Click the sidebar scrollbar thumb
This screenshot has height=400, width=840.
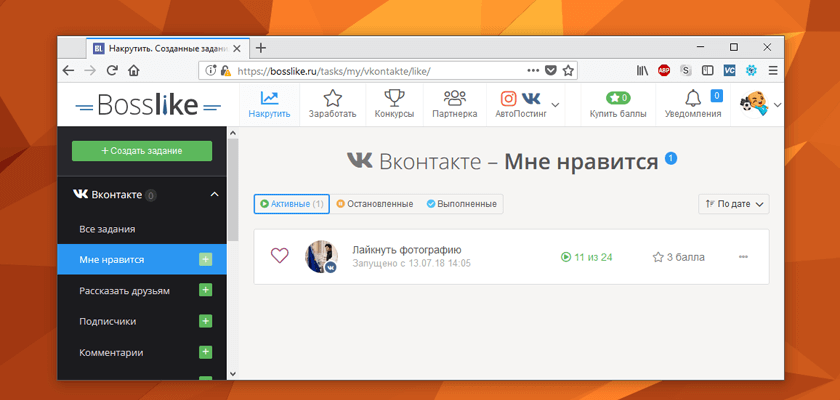click(232, 189)
